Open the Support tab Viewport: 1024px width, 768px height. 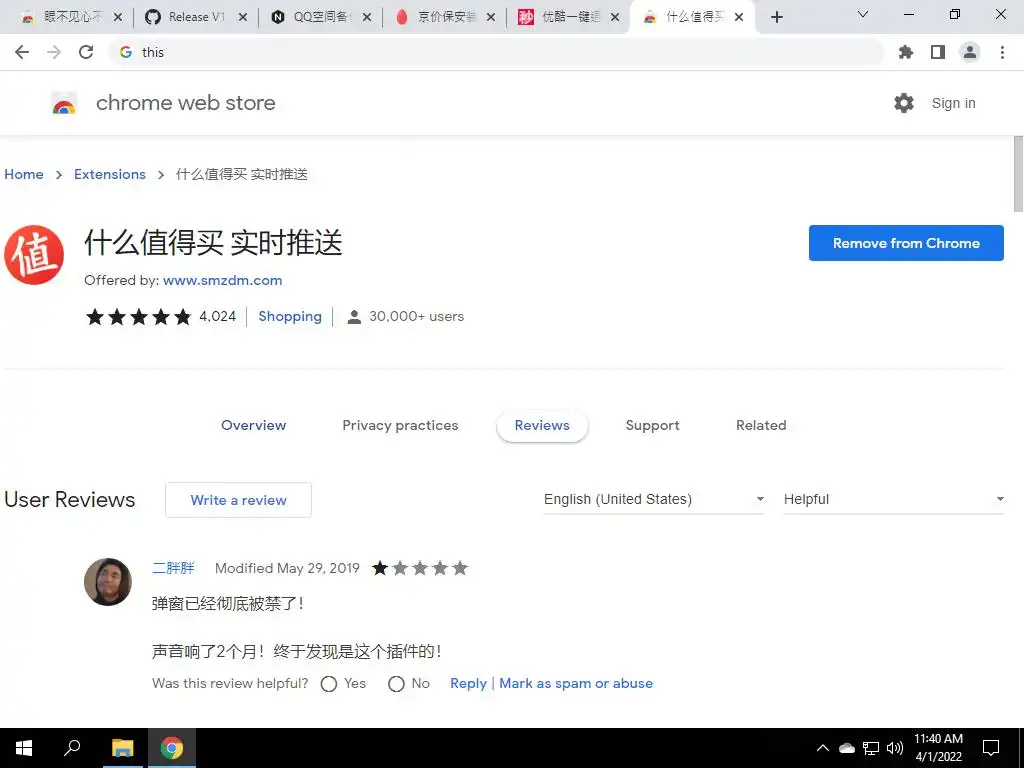(652, 426)
